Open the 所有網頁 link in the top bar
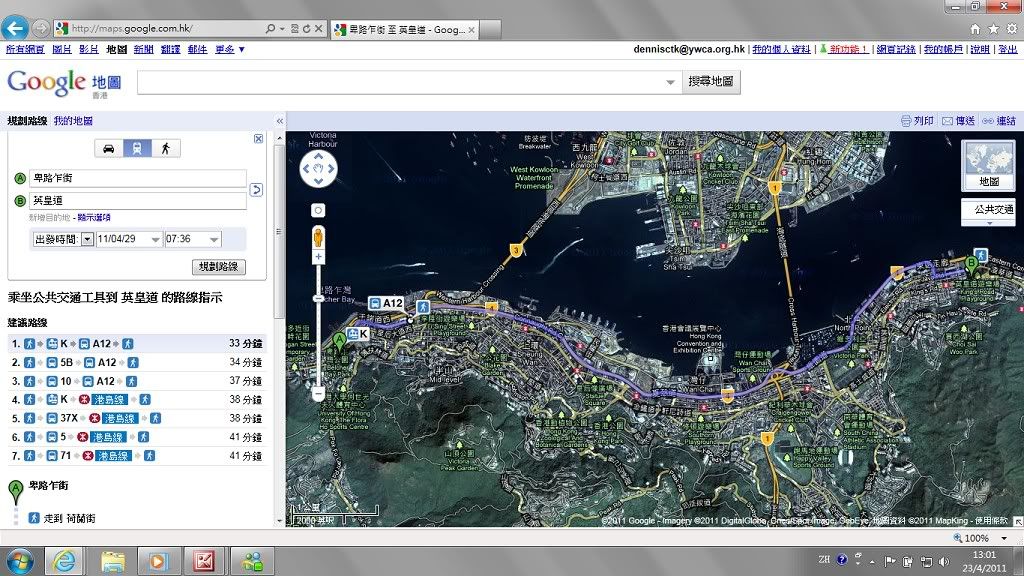1024x576 pixels. pyautogui.click(x=25, y=49)
